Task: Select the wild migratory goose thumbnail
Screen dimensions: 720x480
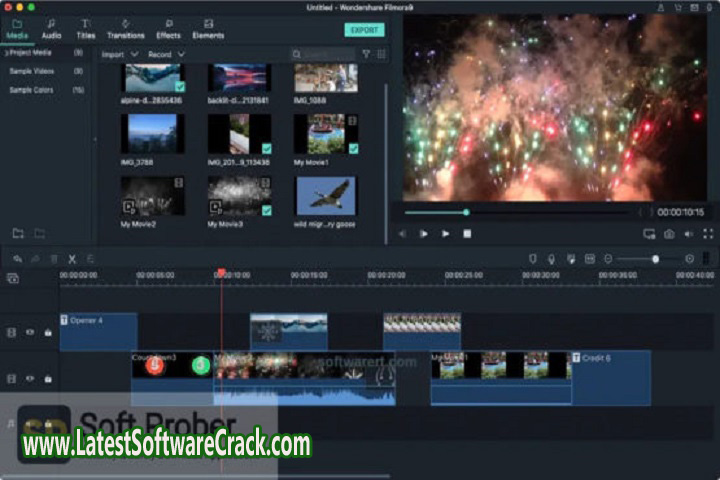Action: [x=326, y=196]
